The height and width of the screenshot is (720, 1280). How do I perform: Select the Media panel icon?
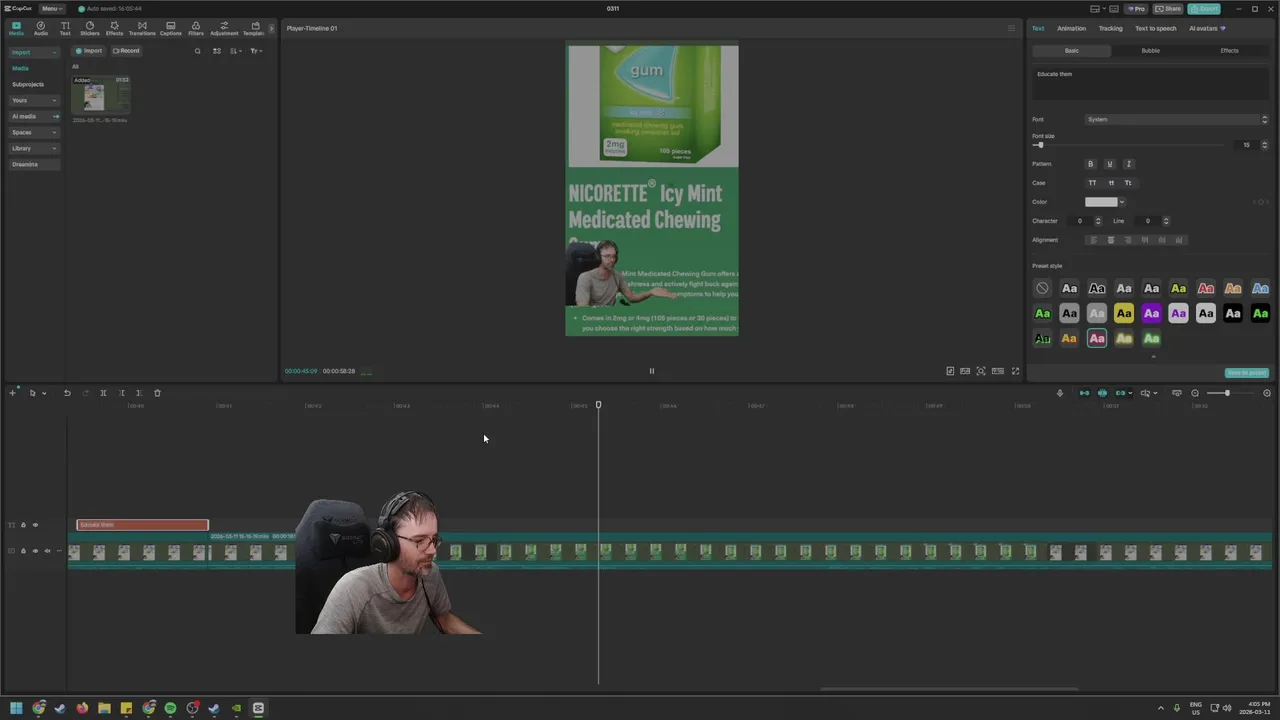coord(16,28)
